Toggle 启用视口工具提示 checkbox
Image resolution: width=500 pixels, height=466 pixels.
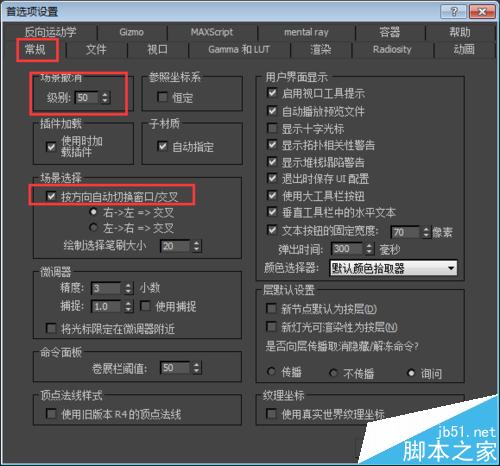click(272, 92)
